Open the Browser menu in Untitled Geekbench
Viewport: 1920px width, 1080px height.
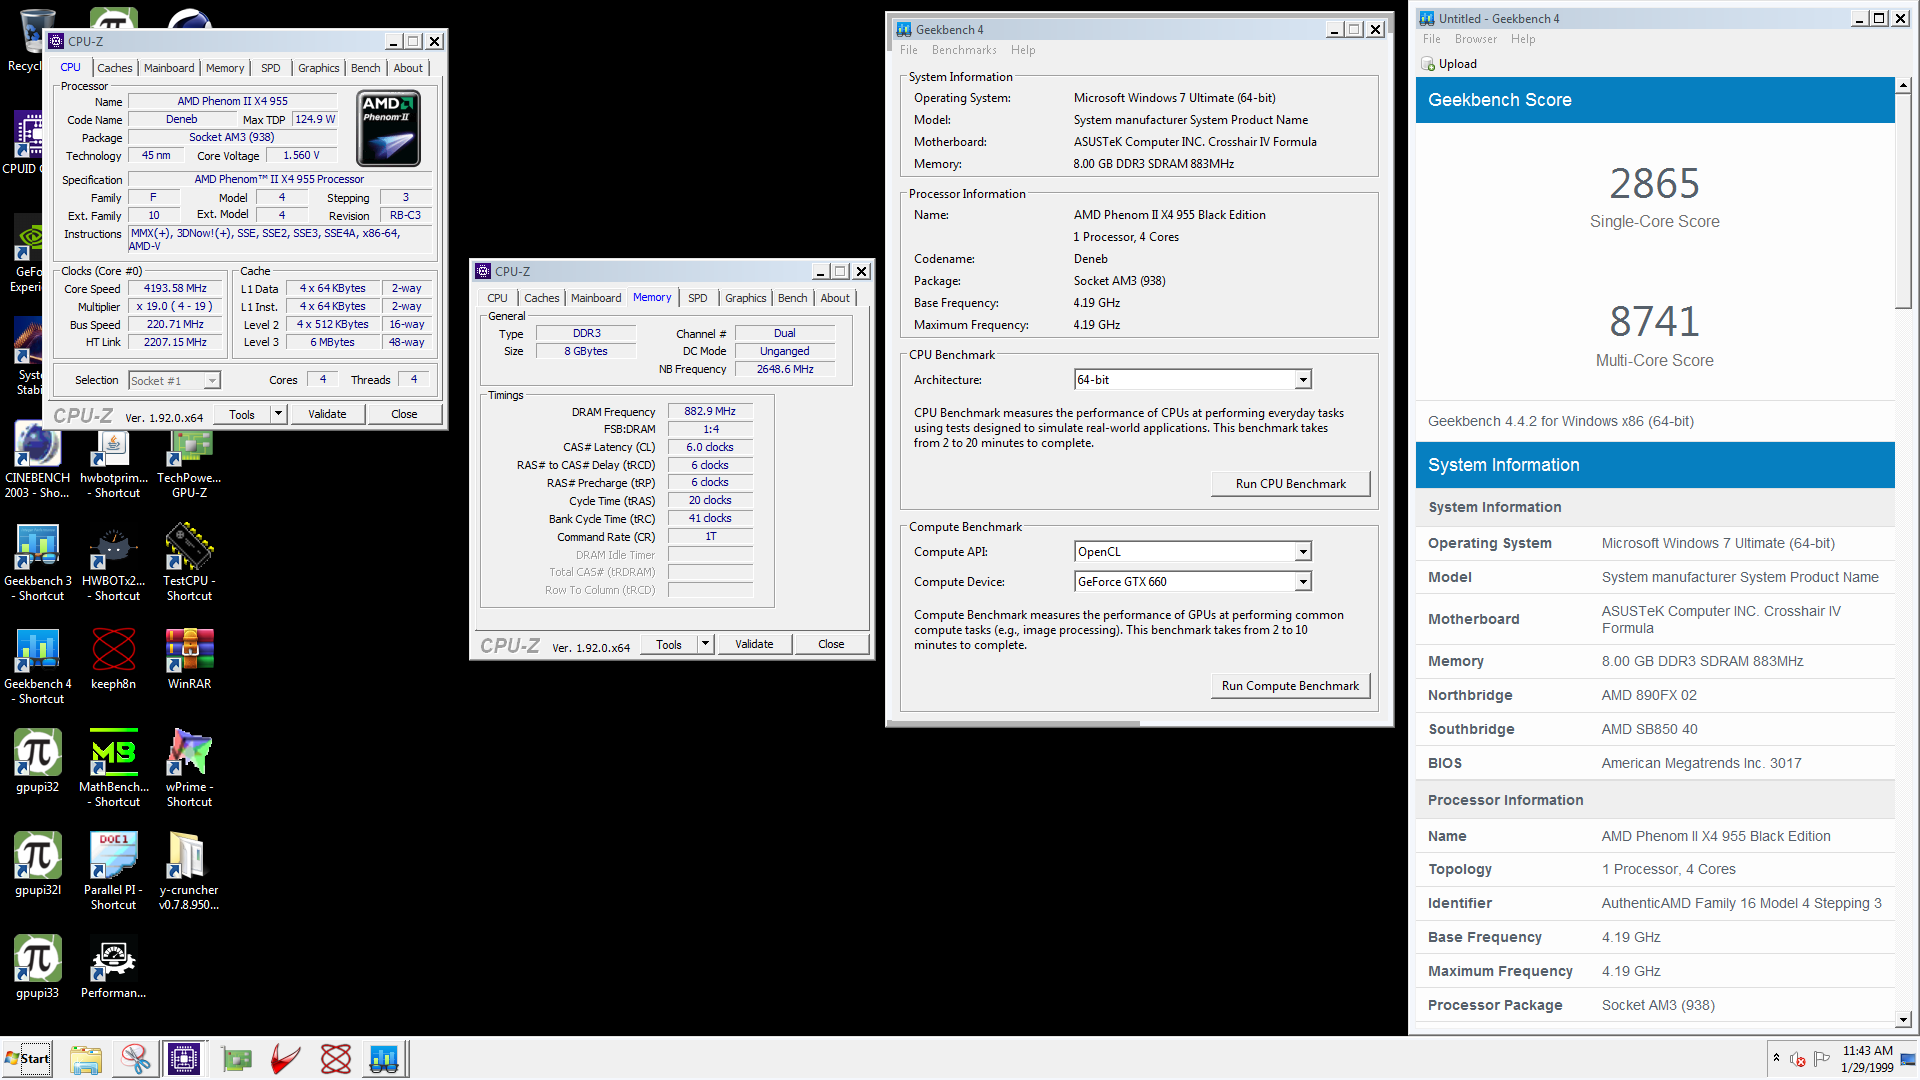[x=1475, y=39]
